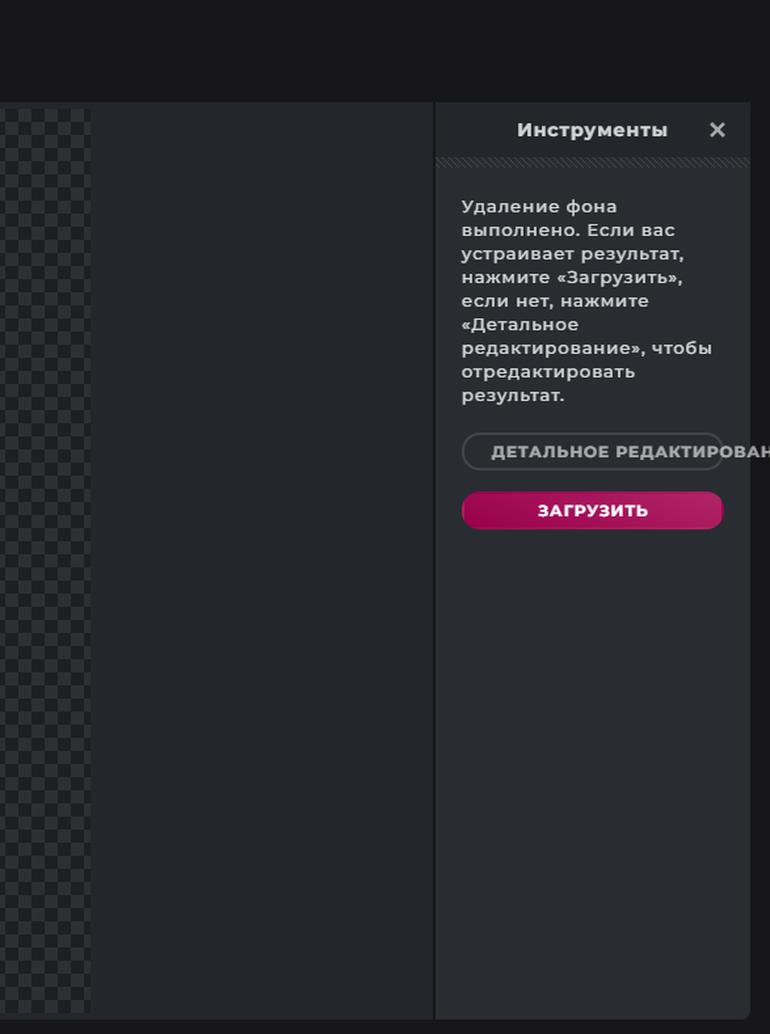Image resolution: width=770 pixels, height=1034 pixels.
Task: Click the hatched divider strip under the Инструменты header
Action: tap(592, 162)
